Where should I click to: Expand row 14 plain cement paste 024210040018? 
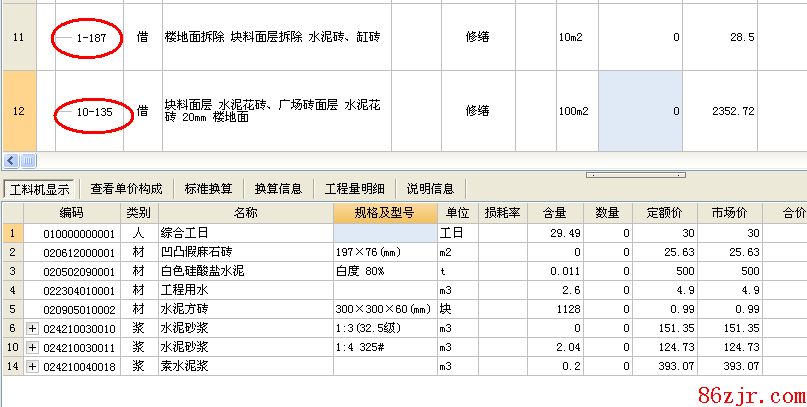(x=33, y=366)
